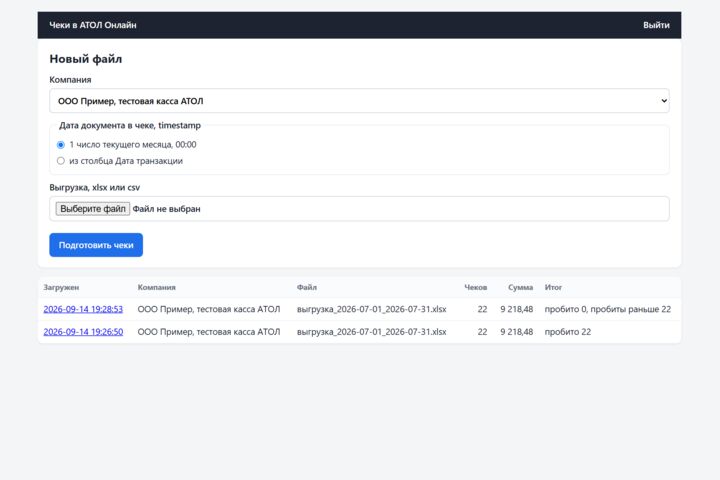Click the Компания column header in table

click(x=157, y=287)
